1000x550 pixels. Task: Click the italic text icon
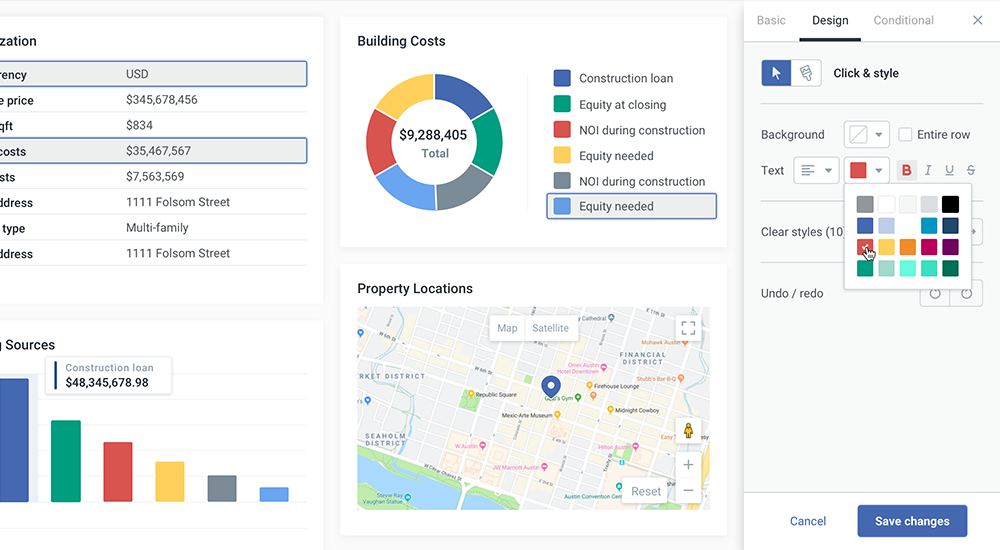(928, 170)
